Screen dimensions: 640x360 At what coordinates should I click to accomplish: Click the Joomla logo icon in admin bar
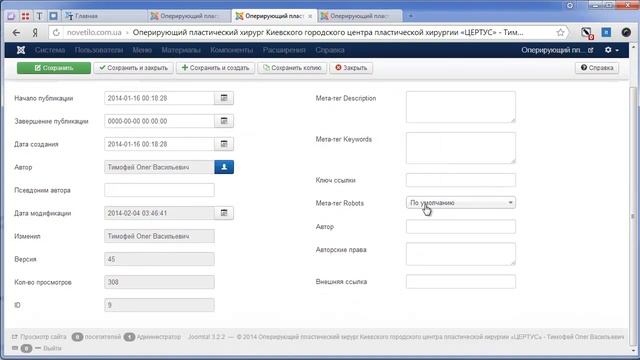[21, 50]
